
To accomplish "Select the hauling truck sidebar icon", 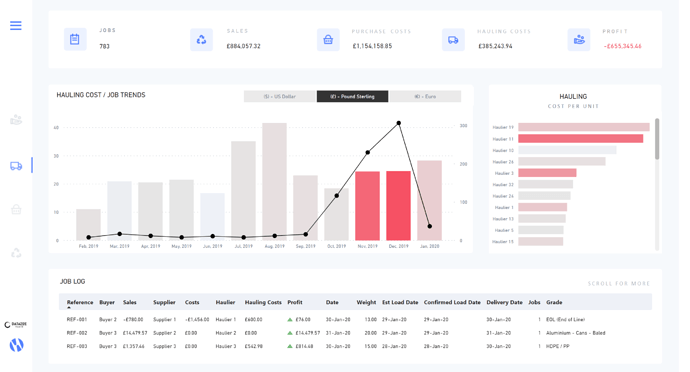I will tap(16, 166).
